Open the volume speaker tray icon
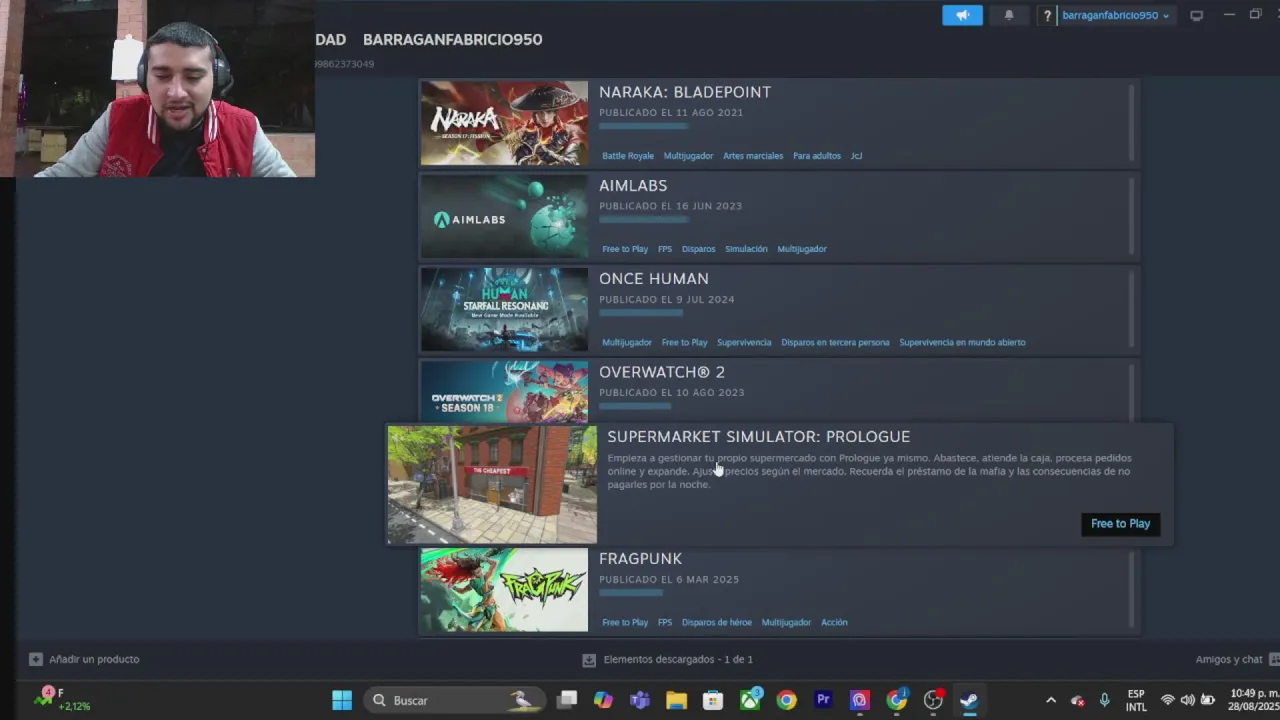The image size is (1280, 720). click(1187, 700)
